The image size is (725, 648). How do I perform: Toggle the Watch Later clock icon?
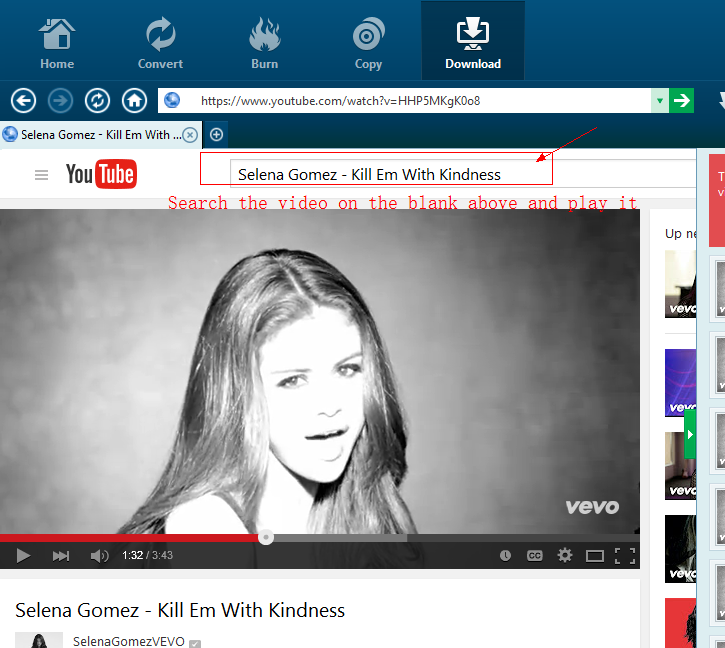505,555
